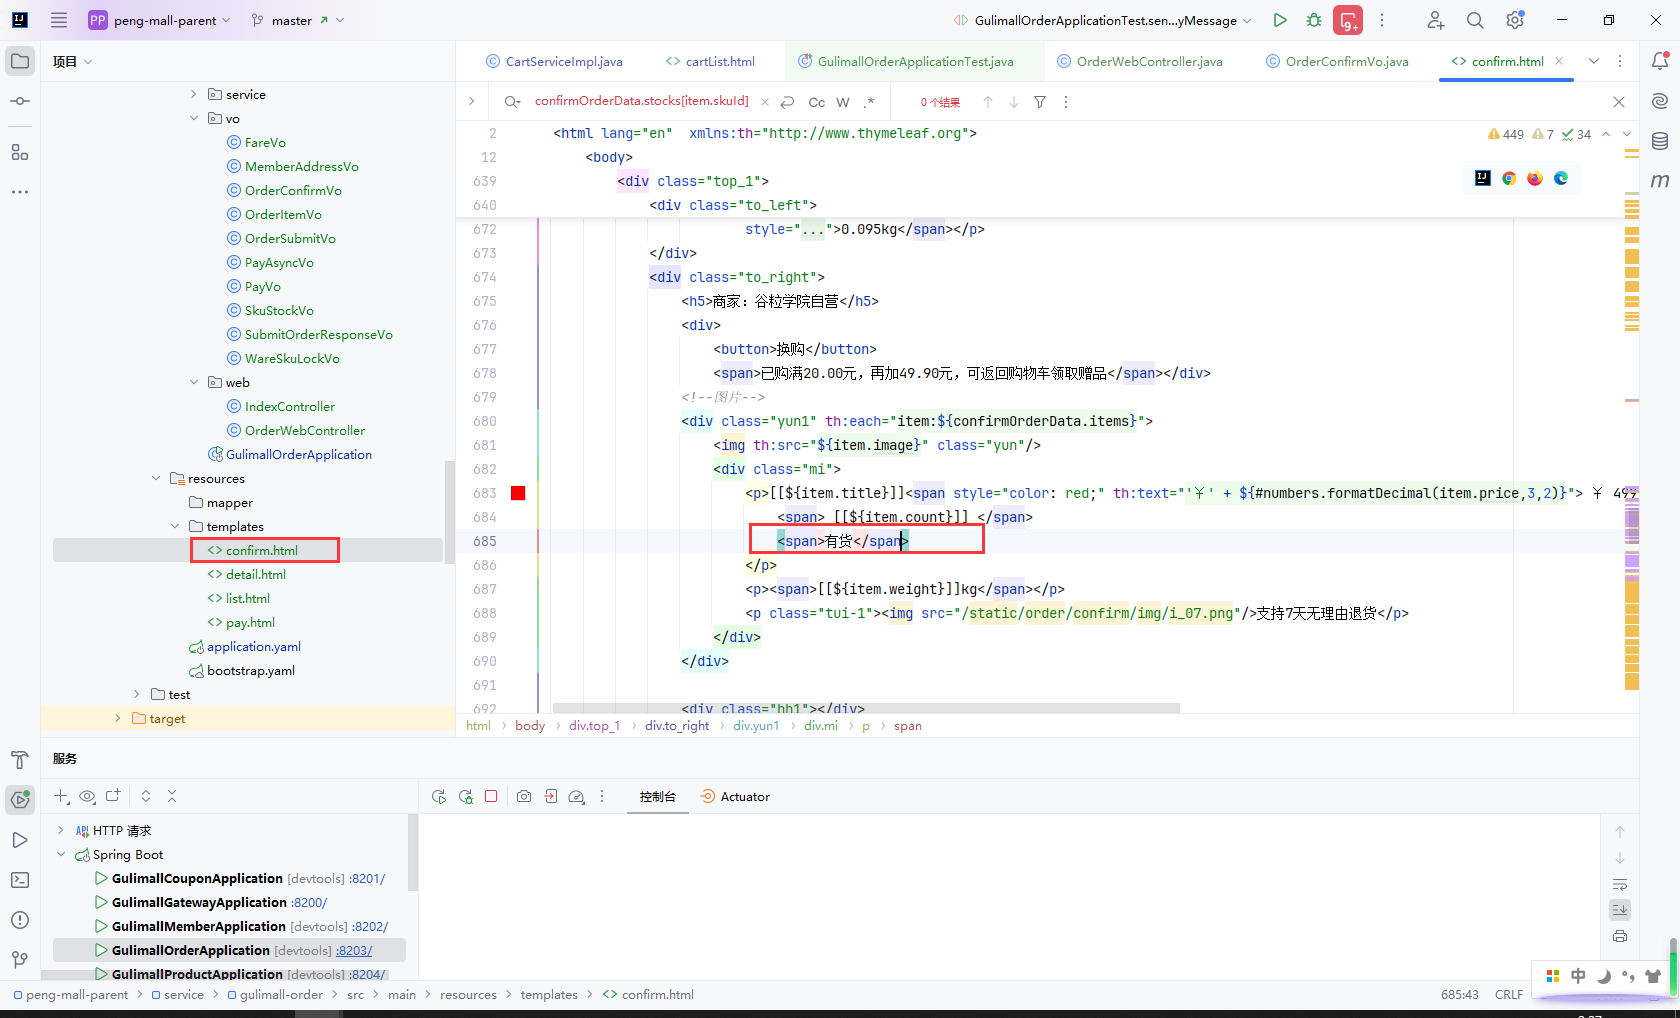Image resolution: width=1680 pixels, height=1018 pixels.
Task: Collapse the web folder
Action: tap(194, 382)
